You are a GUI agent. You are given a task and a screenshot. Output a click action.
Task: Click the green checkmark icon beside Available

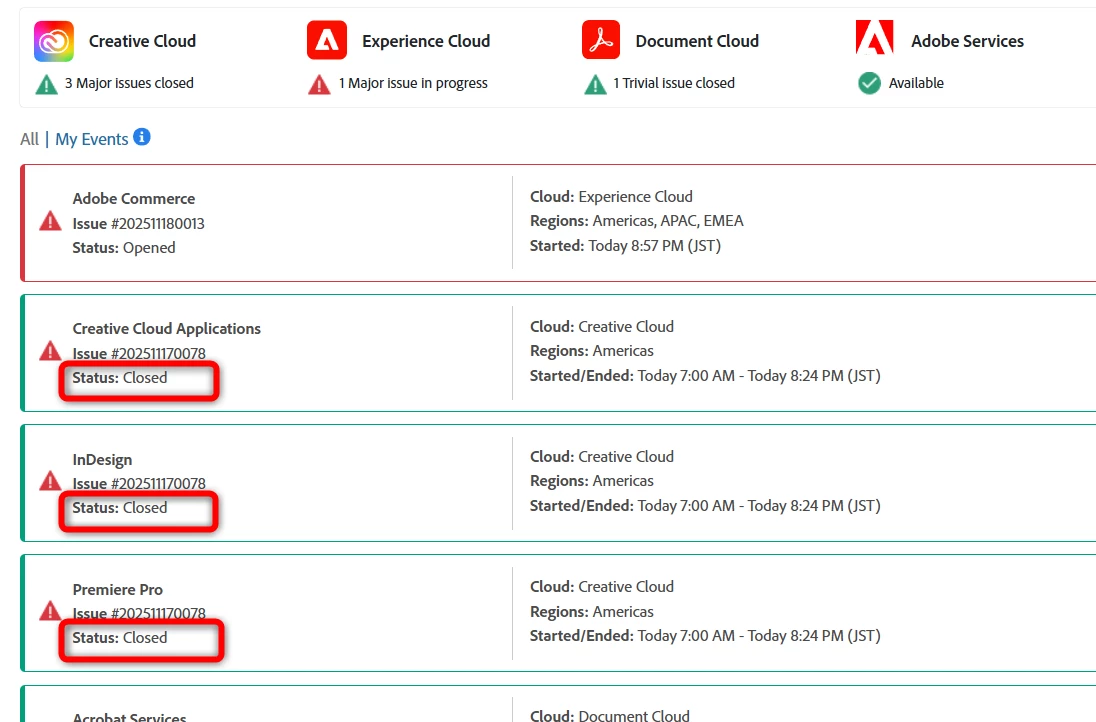(870, 83)
